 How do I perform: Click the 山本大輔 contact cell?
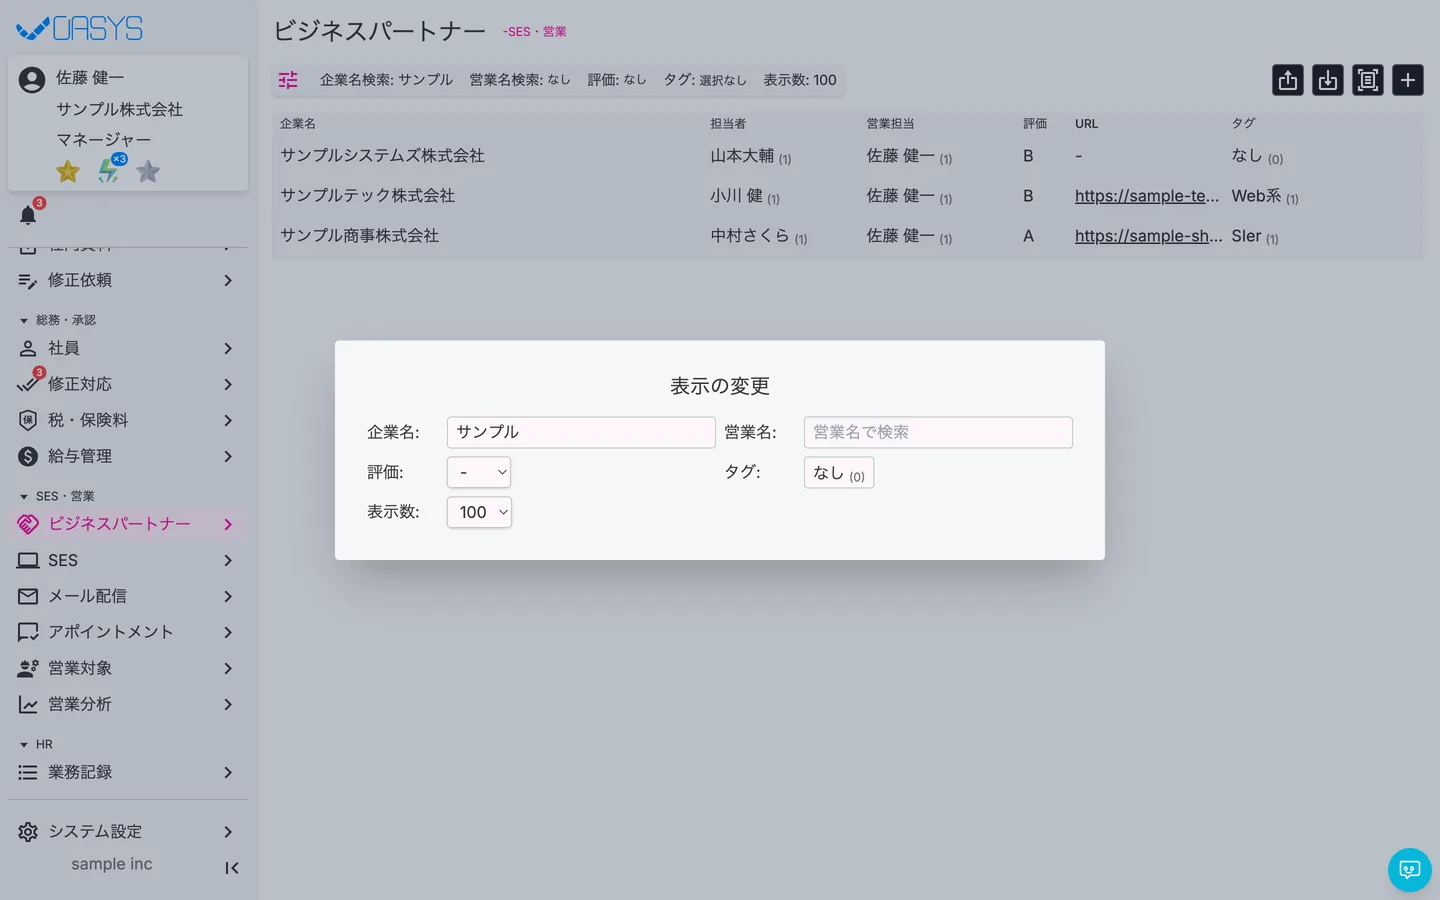[751, 156]
